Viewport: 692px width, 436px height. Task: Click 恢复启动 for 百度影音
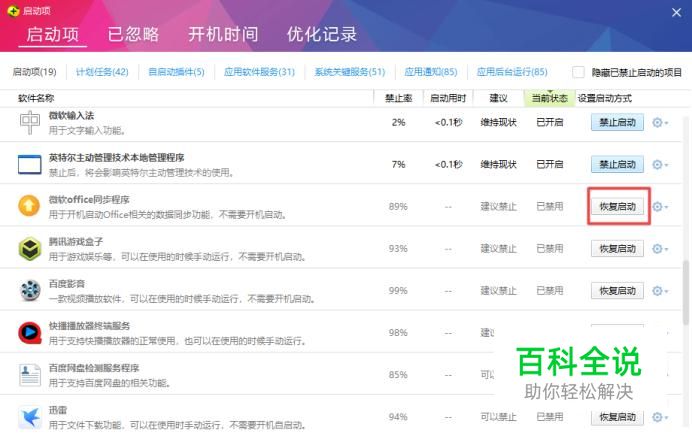[x=617, y=291]
